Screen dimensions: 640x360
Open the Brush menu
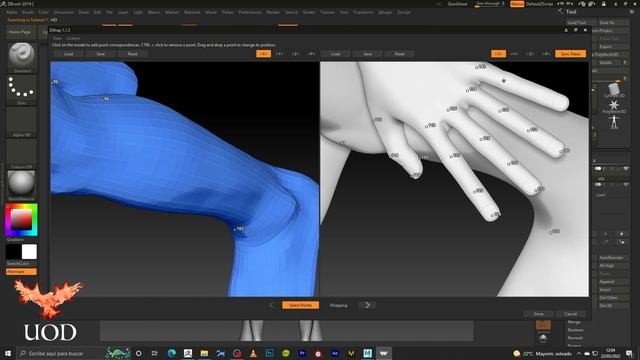(x=28, y=12)
